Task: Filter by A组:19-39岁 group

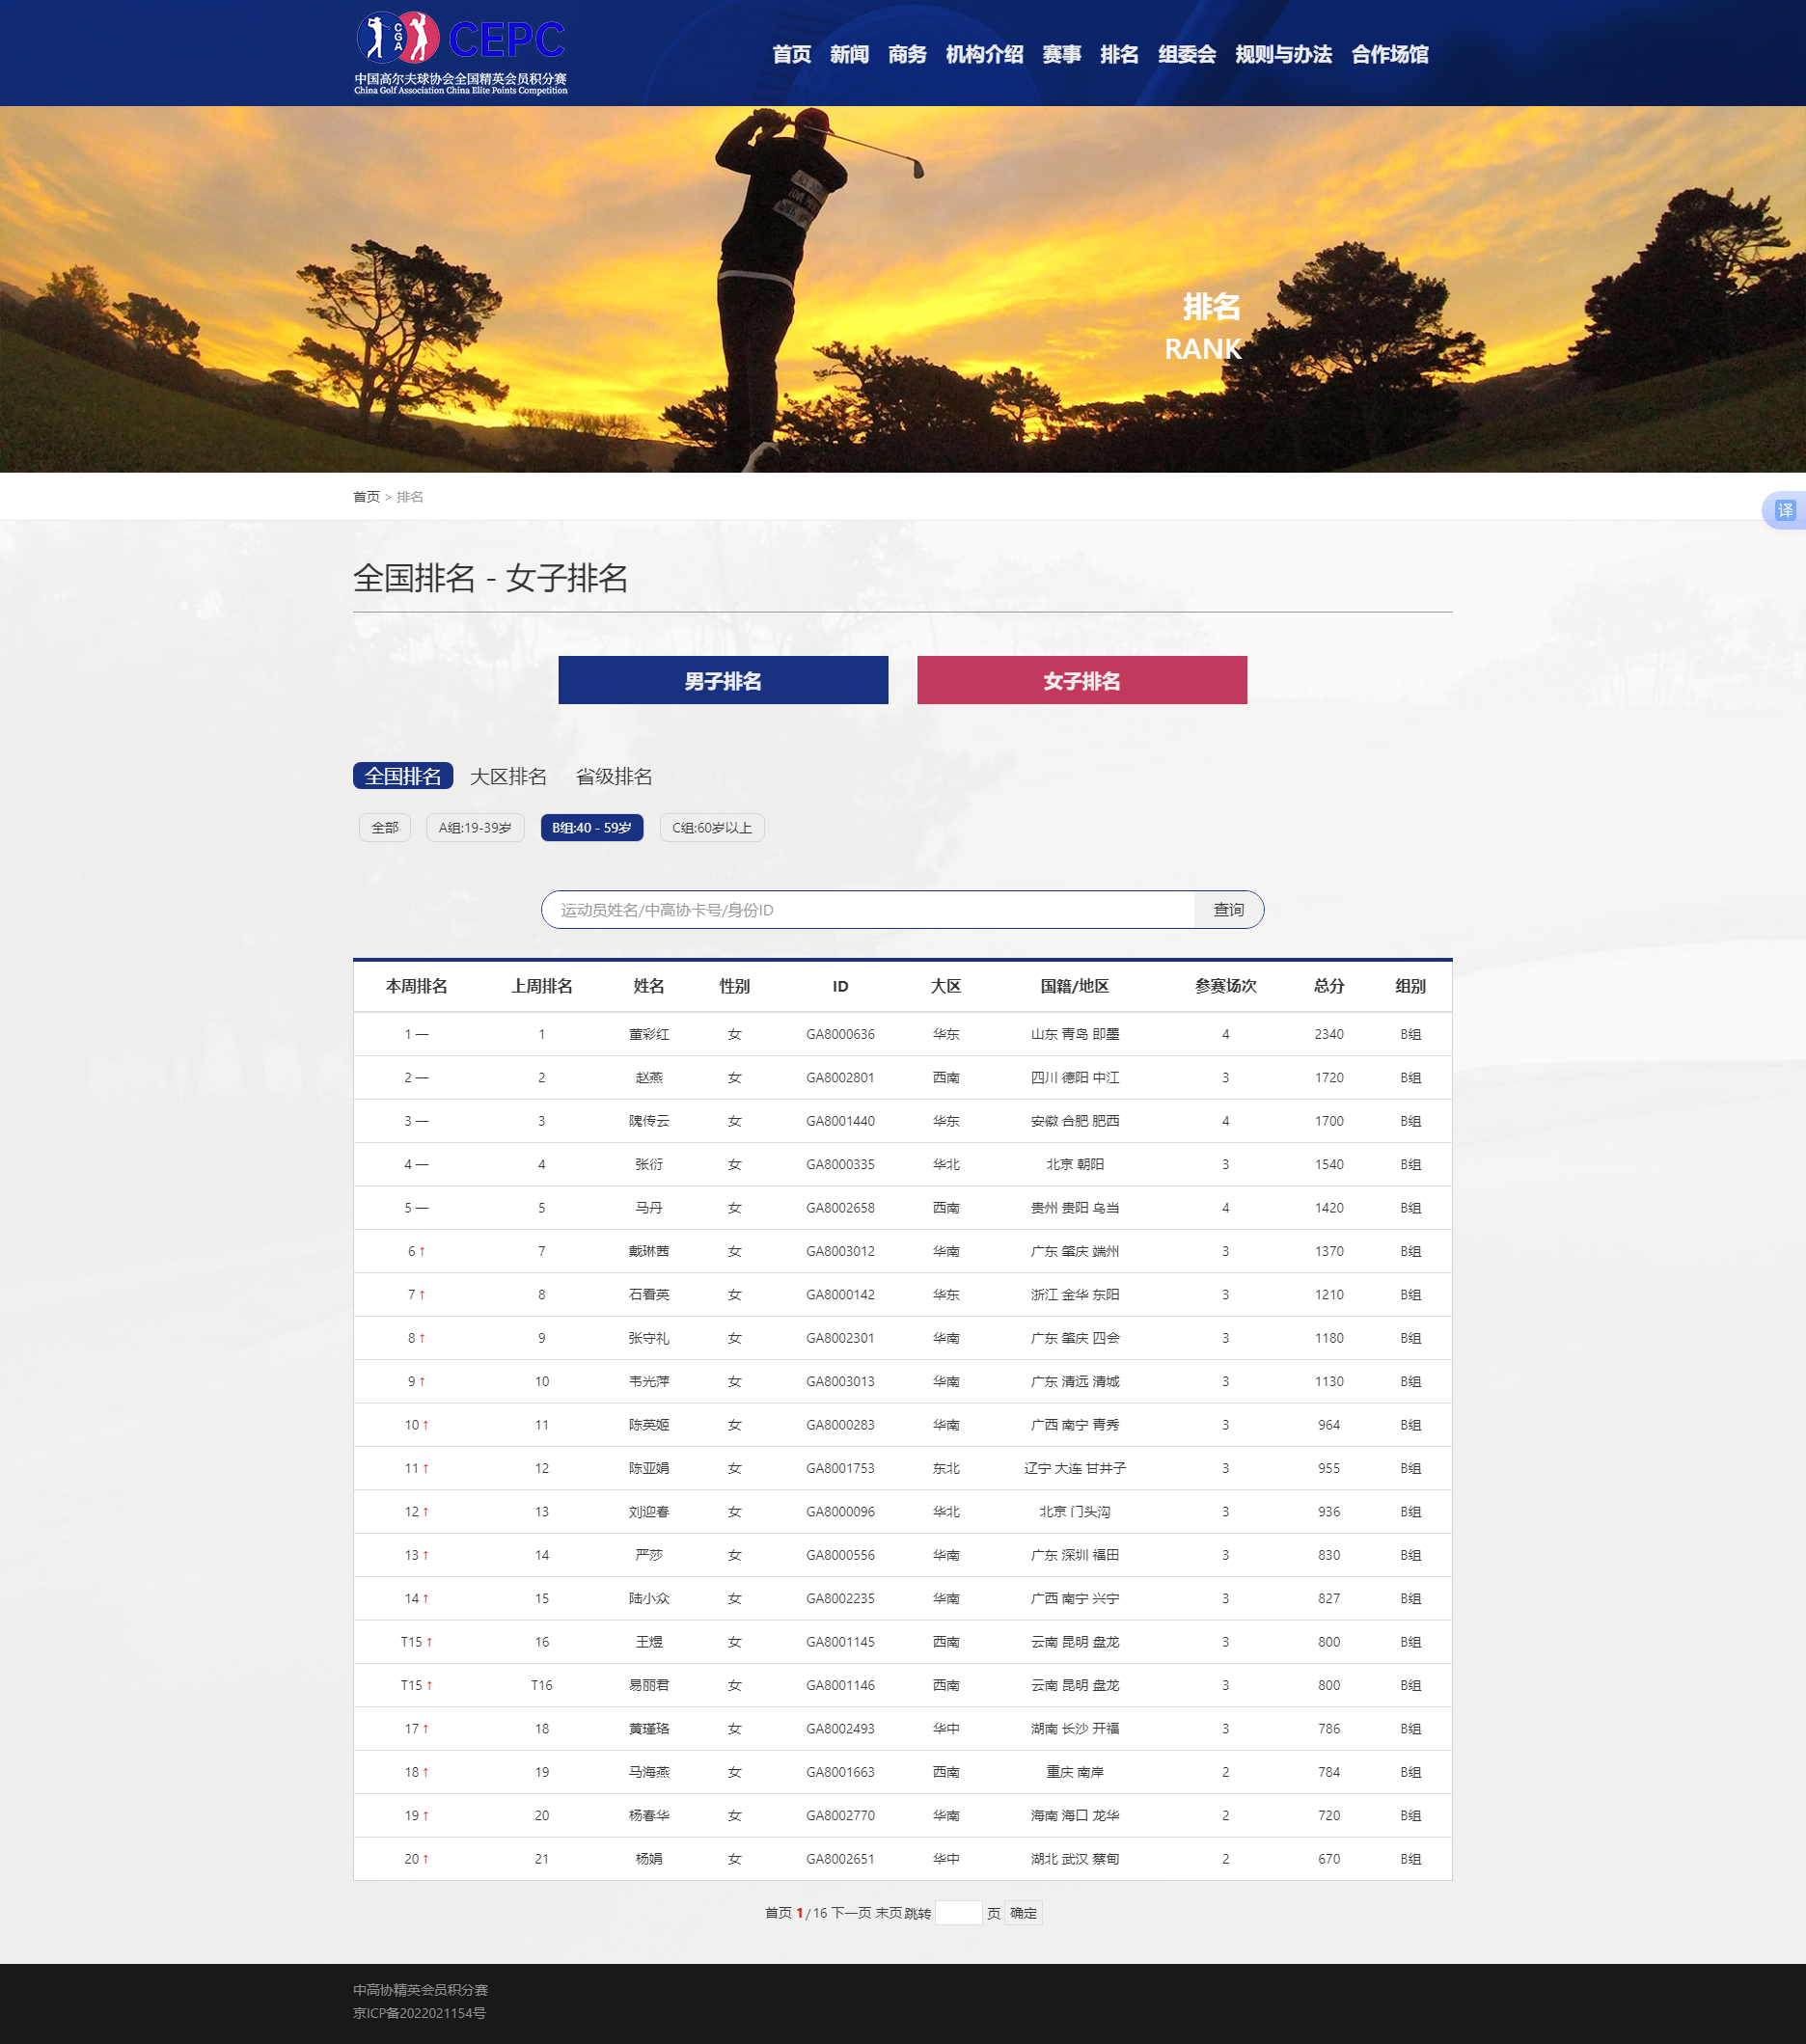Action: [x=475, y=828]
